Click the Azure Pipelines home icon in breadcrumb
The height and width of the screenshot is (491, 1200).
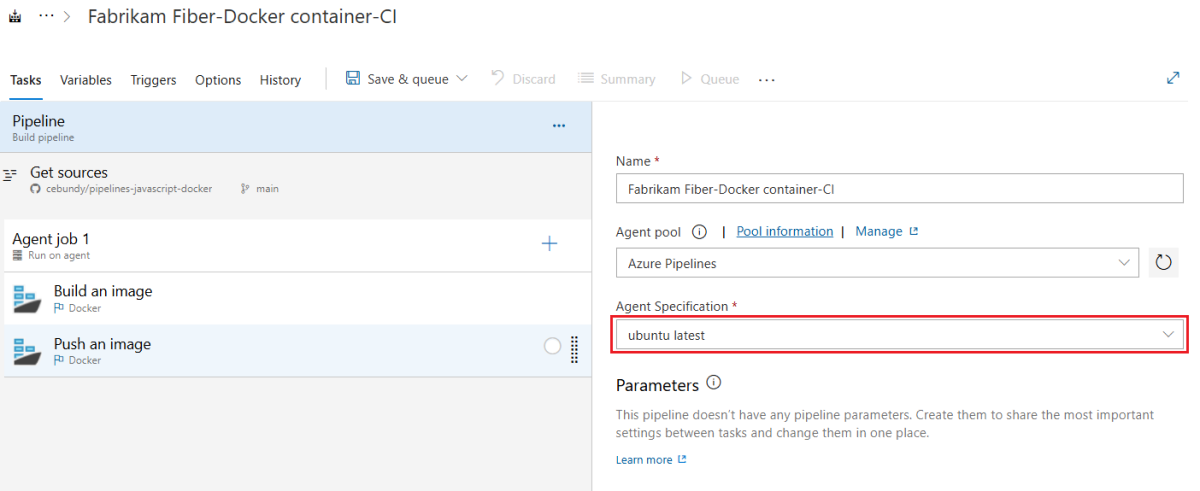(14, 17)
